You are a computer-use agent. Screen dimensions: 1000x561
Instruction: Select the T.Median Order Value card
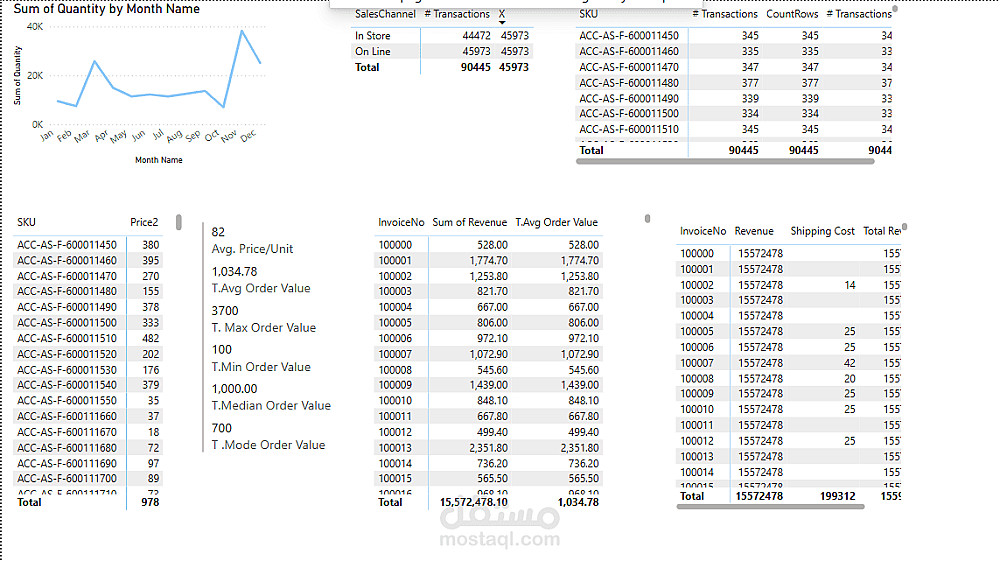271,397
